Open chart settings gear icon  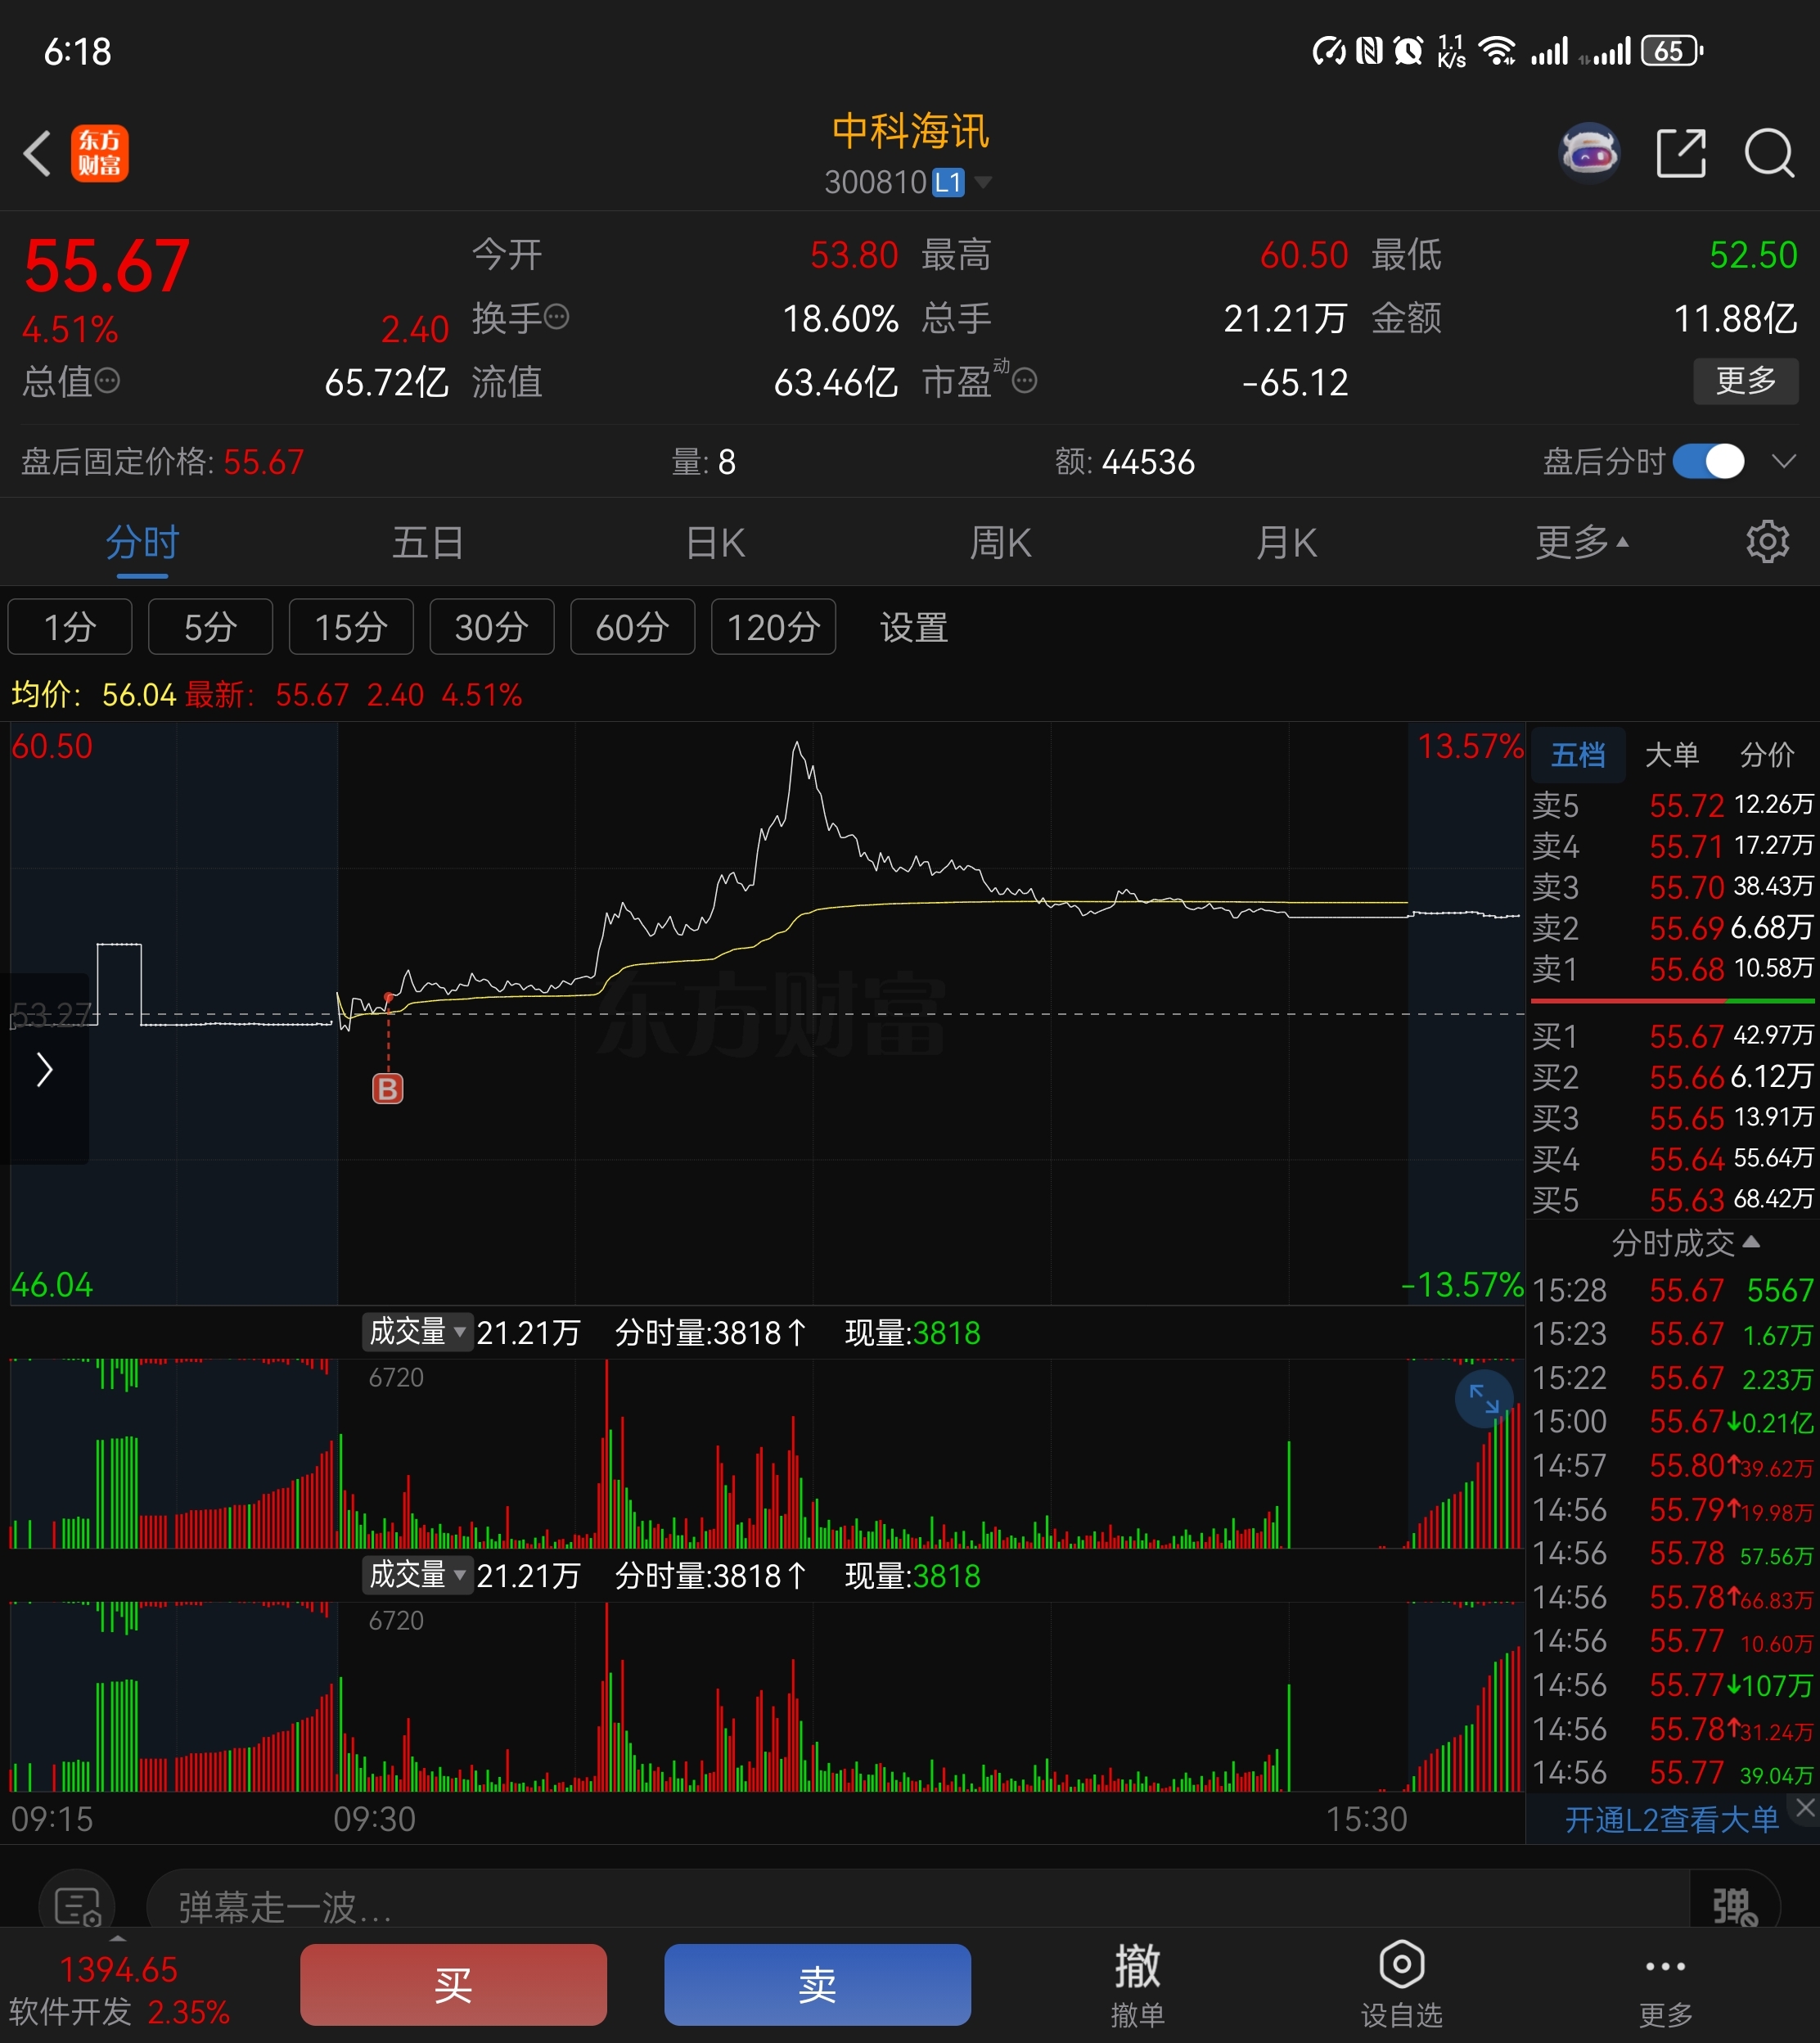point(1767,541)
